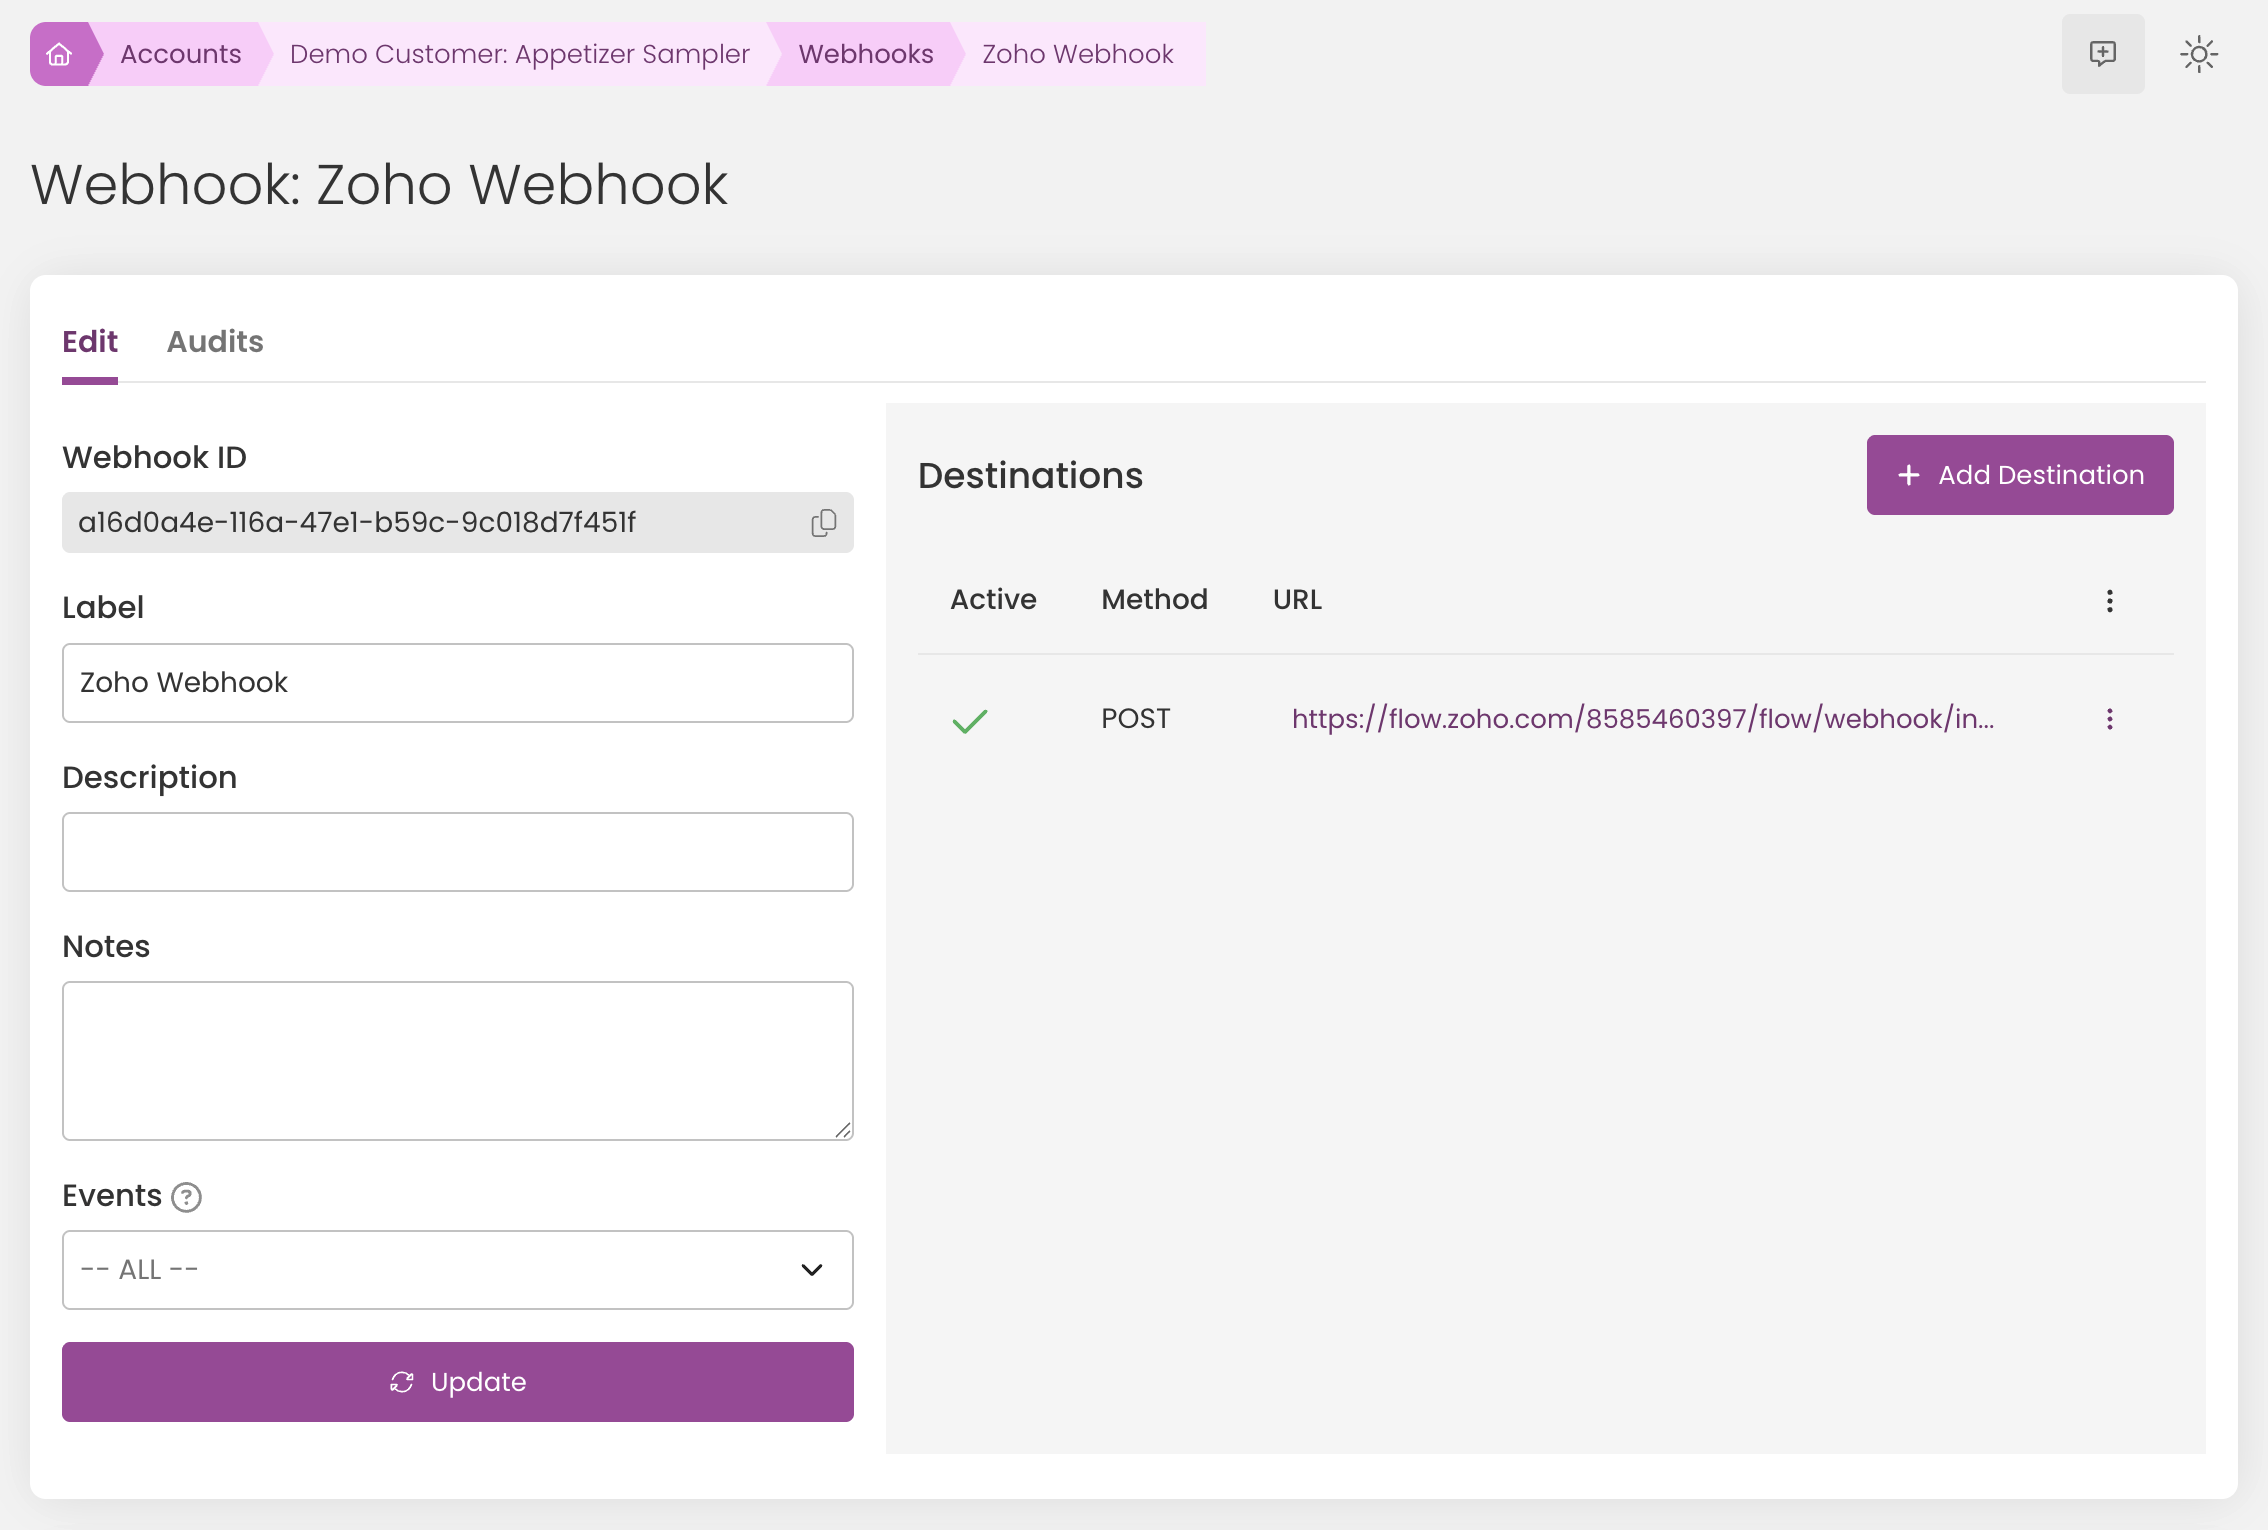The image size is (2268, 1530).
Task: Click the Zoho Webhook breadcrumb
Action: coord(1078,54)
